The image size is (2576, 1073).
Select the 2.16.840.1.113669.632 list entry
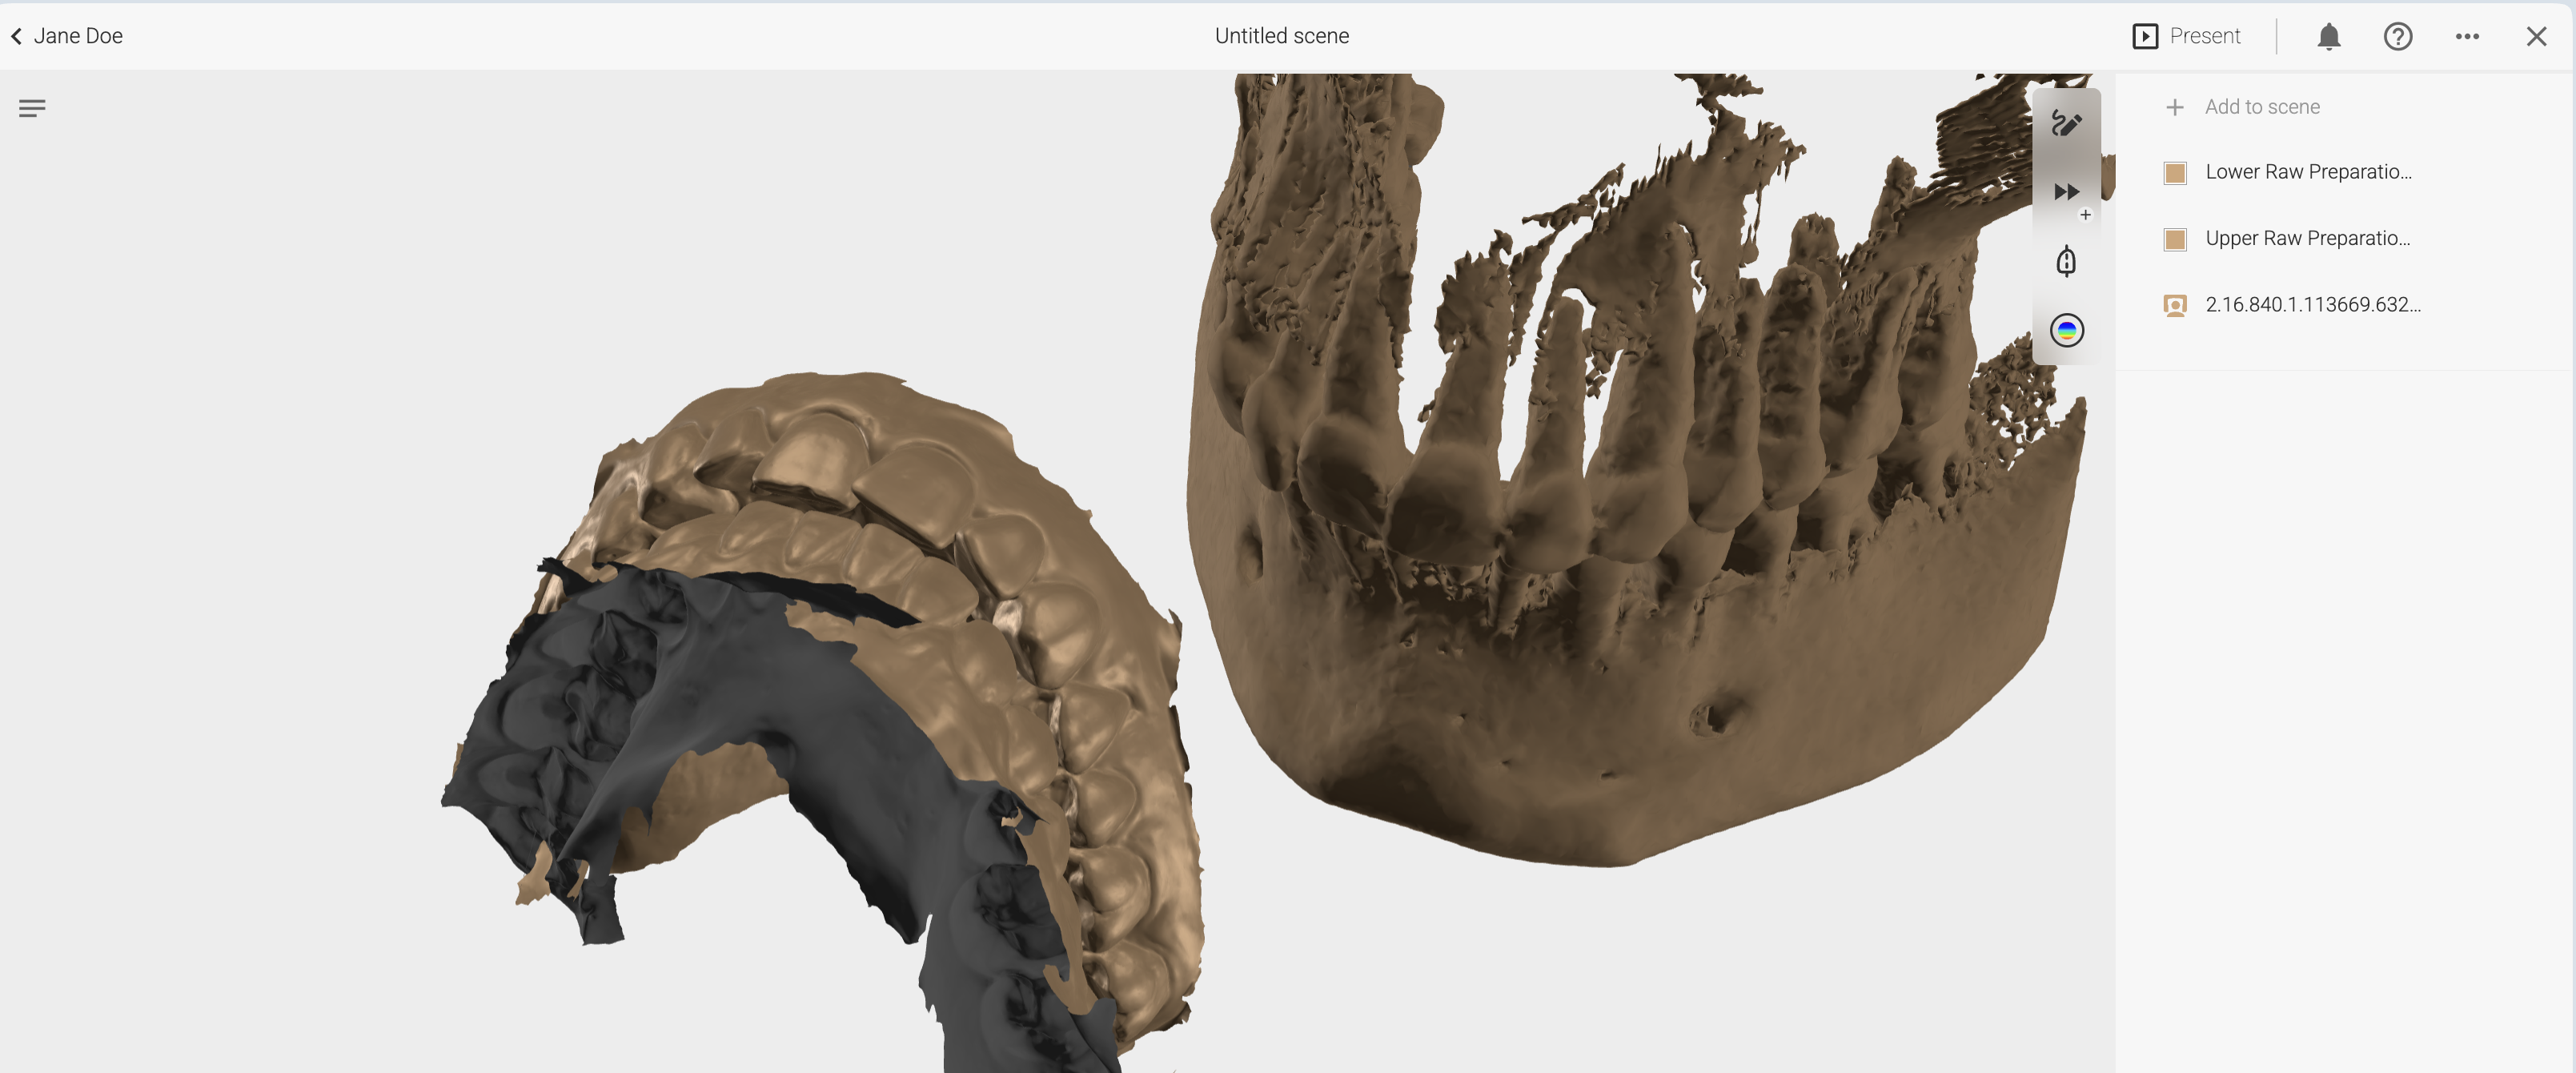click(2312, 305)
